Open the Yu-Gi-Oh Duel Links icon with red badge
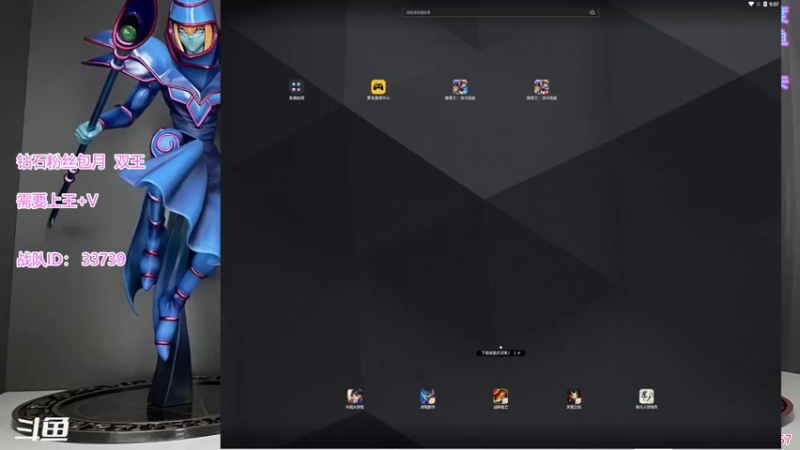The image size is (800, 450). click(541, 87)
